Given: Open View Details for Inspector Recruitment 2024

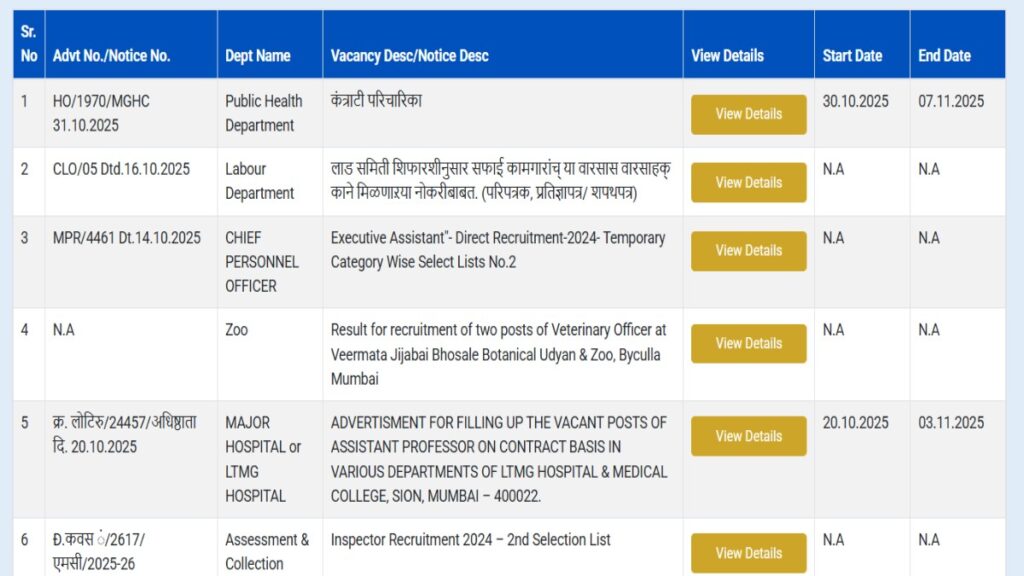Looking at the screenshot, I should tap(748, 553).
